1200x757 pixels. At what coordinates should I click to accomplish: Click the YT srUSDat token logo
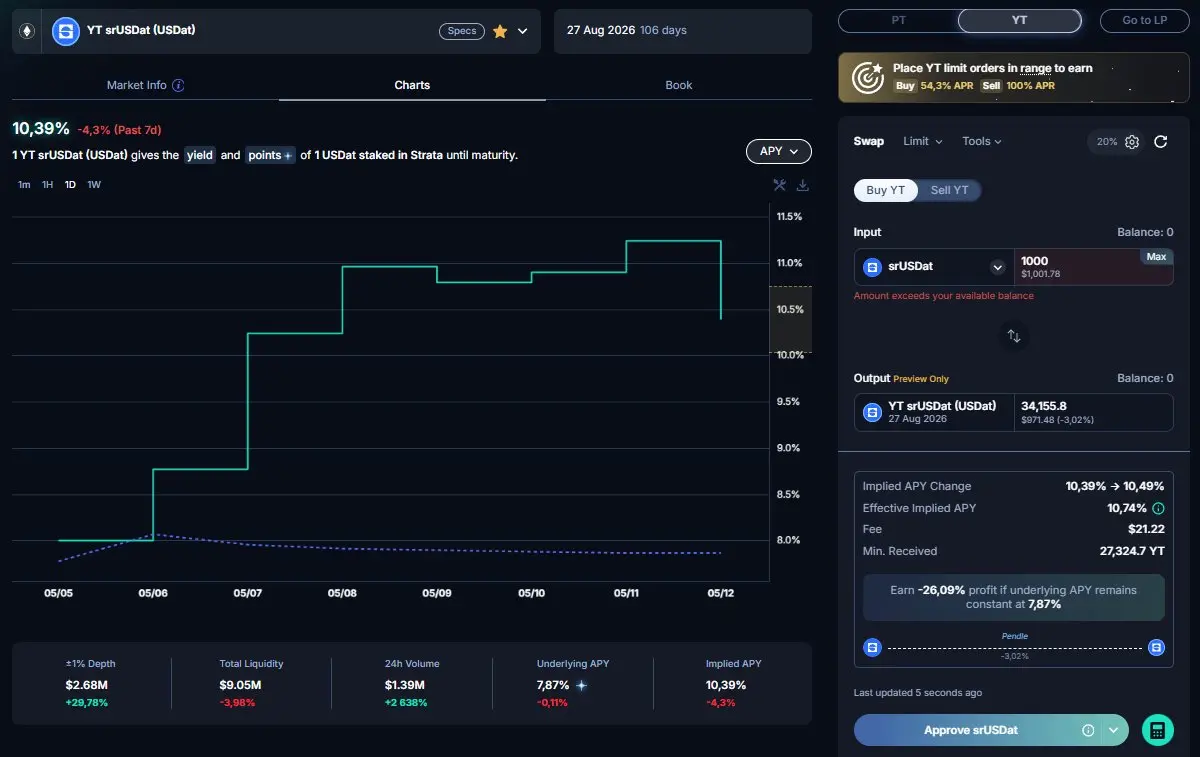66,31
